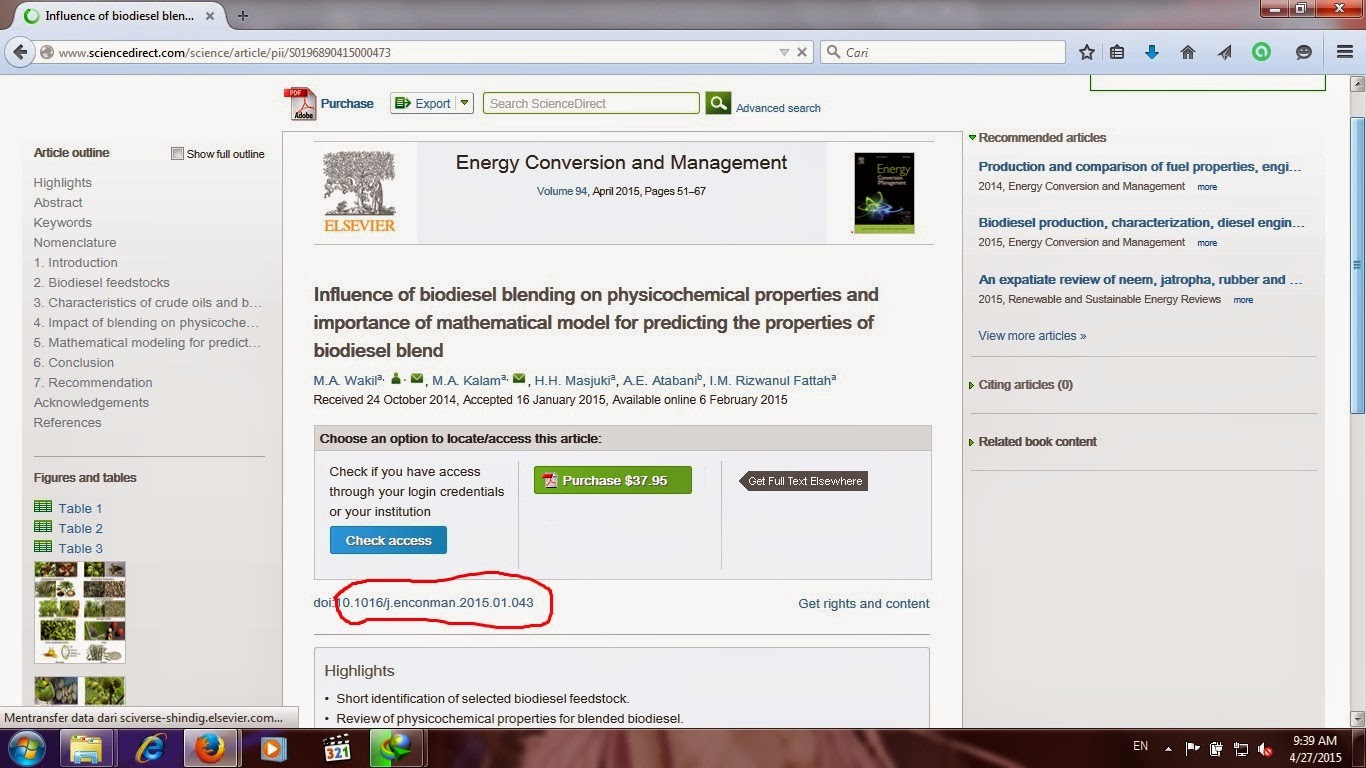Image resolution: width=1366 pixels, height=768 pixels.
Task: Open the Firefox hamburger menu
Action: click(x=1345, y=52)
